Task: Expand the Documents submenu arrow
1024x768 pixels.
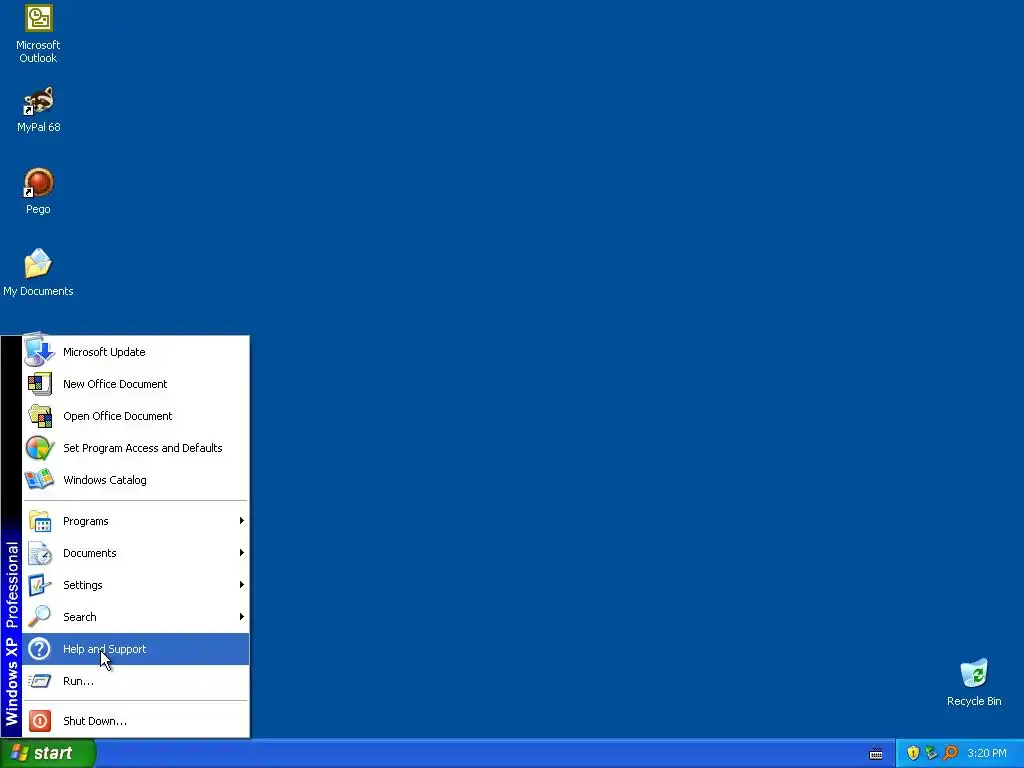Action: tap(242, 552)
